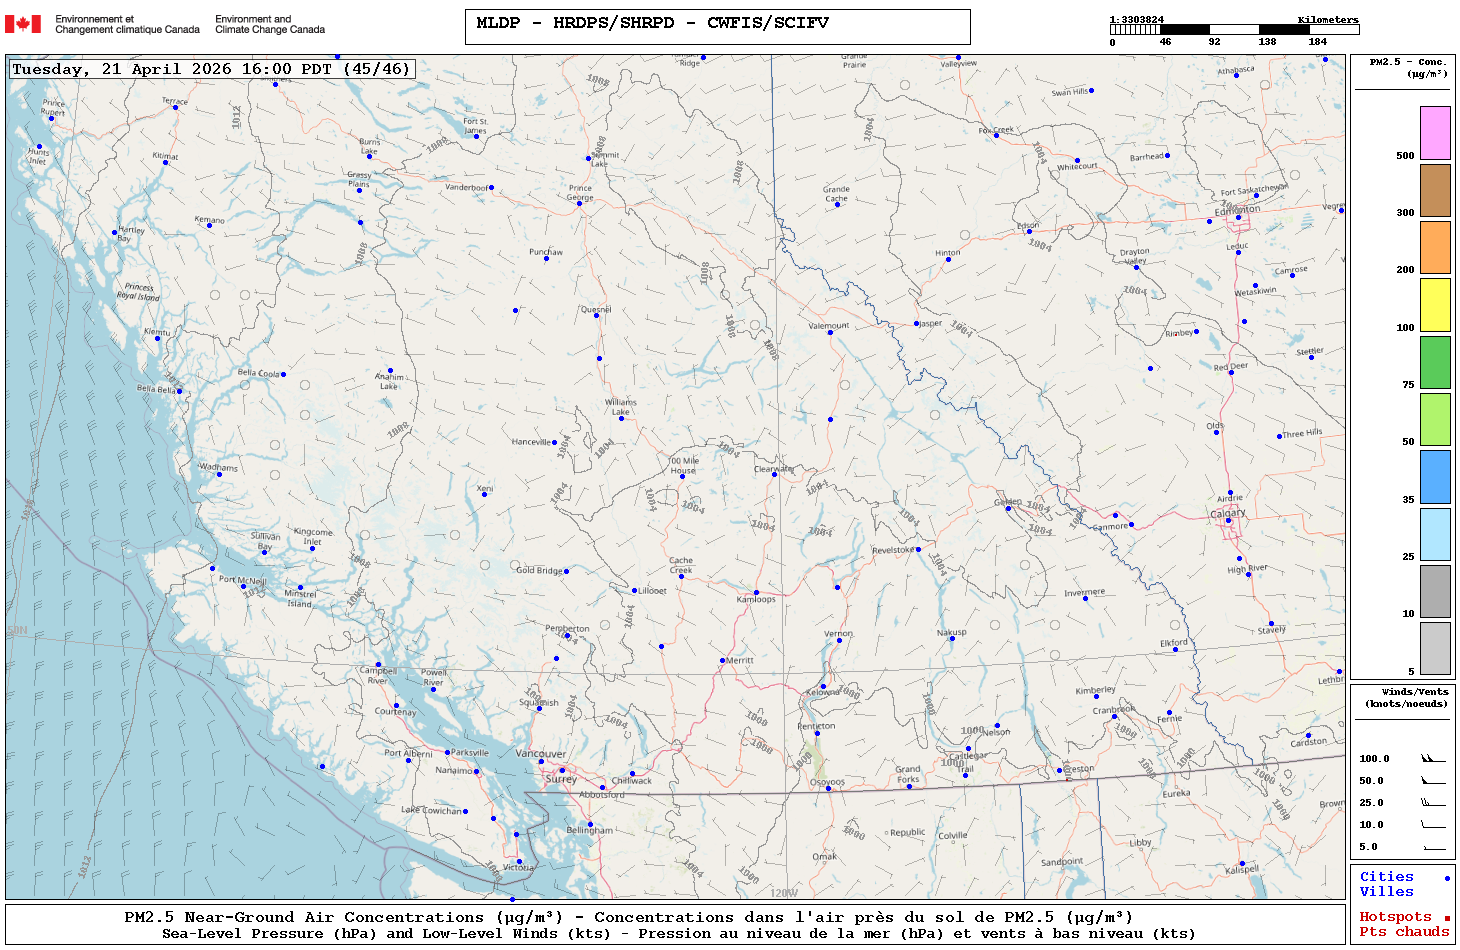
Task: Select the pink 500 concentration swatch
Action: point(1435,133)
